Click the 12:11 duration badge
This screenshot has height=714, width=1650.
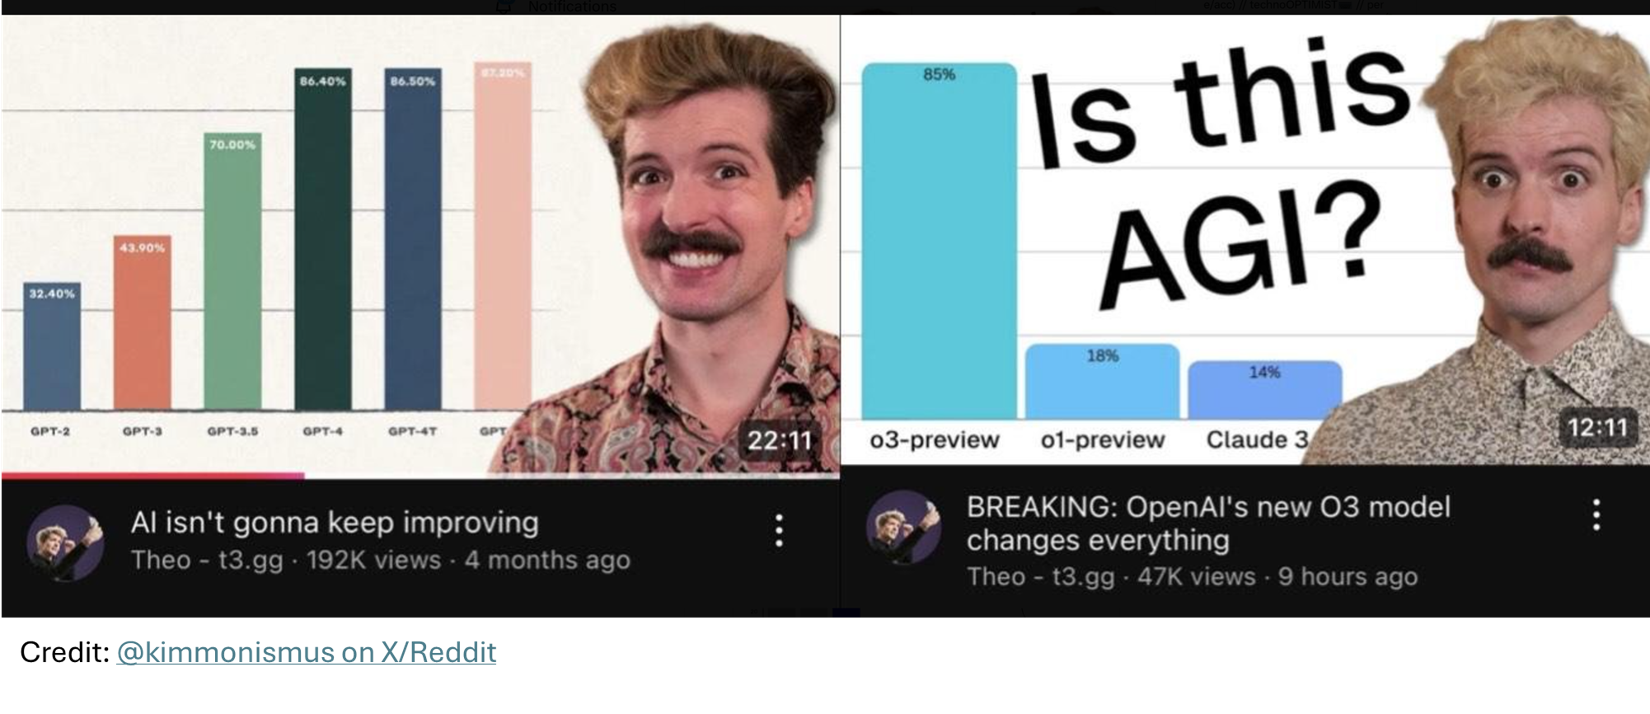point(1597,428)
